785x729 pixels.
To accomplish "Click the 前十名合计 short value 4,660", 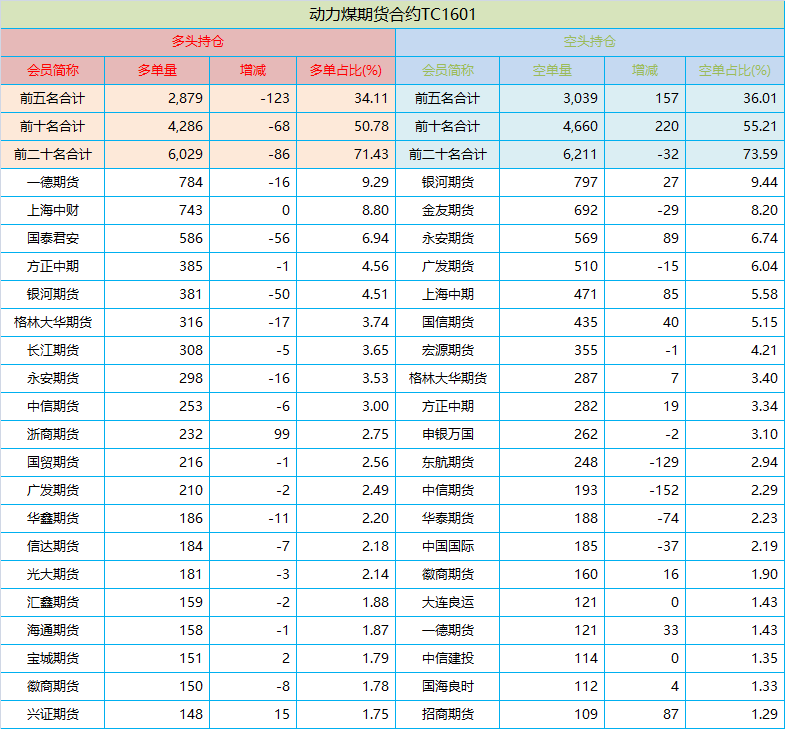I will coord(580,126).
